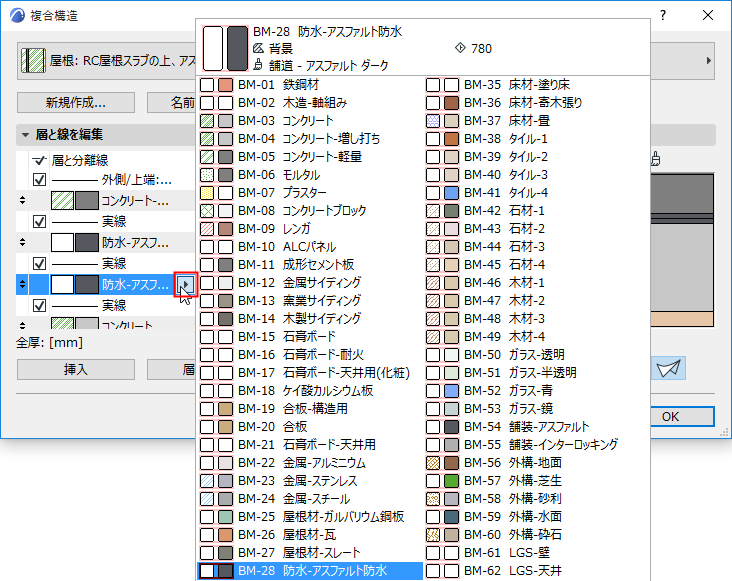Collapse the 層と線を編集 panel
Screen dimensions: 732x581
25,135
